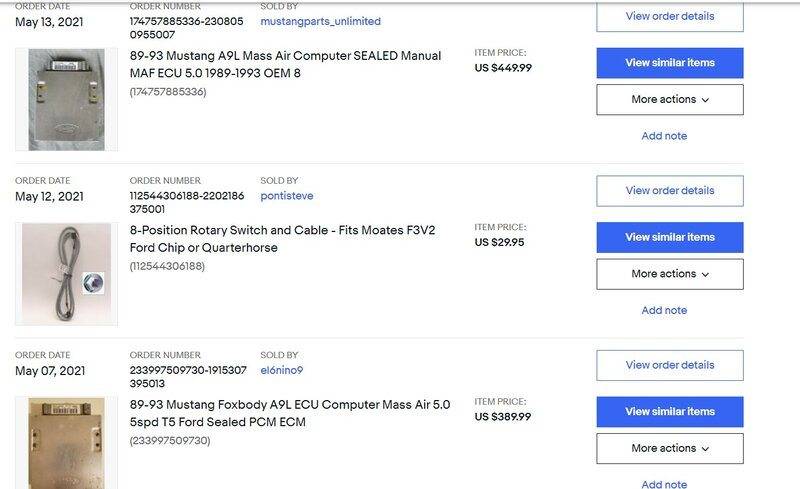Image resolution: width=800 pixels, height=489 pixels.
Task: View order details for May 07 order
Action: [669, 365]
